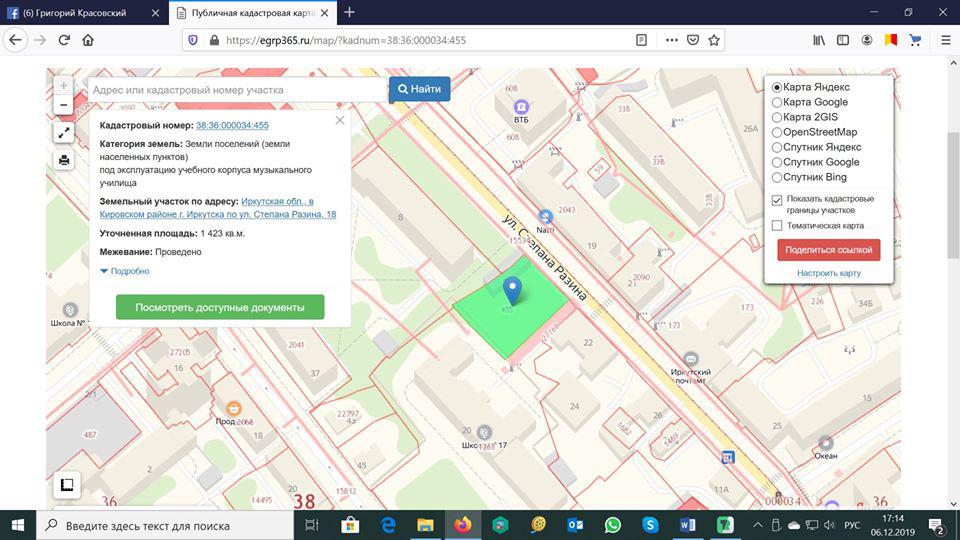Open Word from taskbar
The height and width of the screenshot is (540, 960).
click(x=688, y=525)
